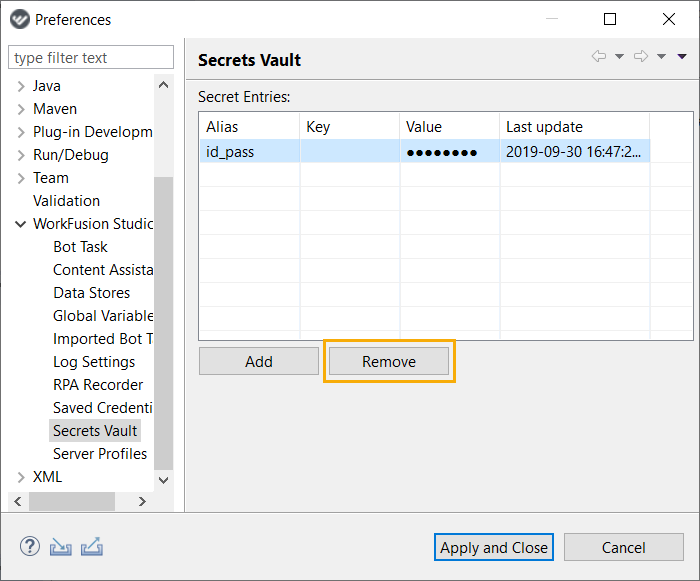
Task: Sort by the Alias column header
Action: coord(250,127)
